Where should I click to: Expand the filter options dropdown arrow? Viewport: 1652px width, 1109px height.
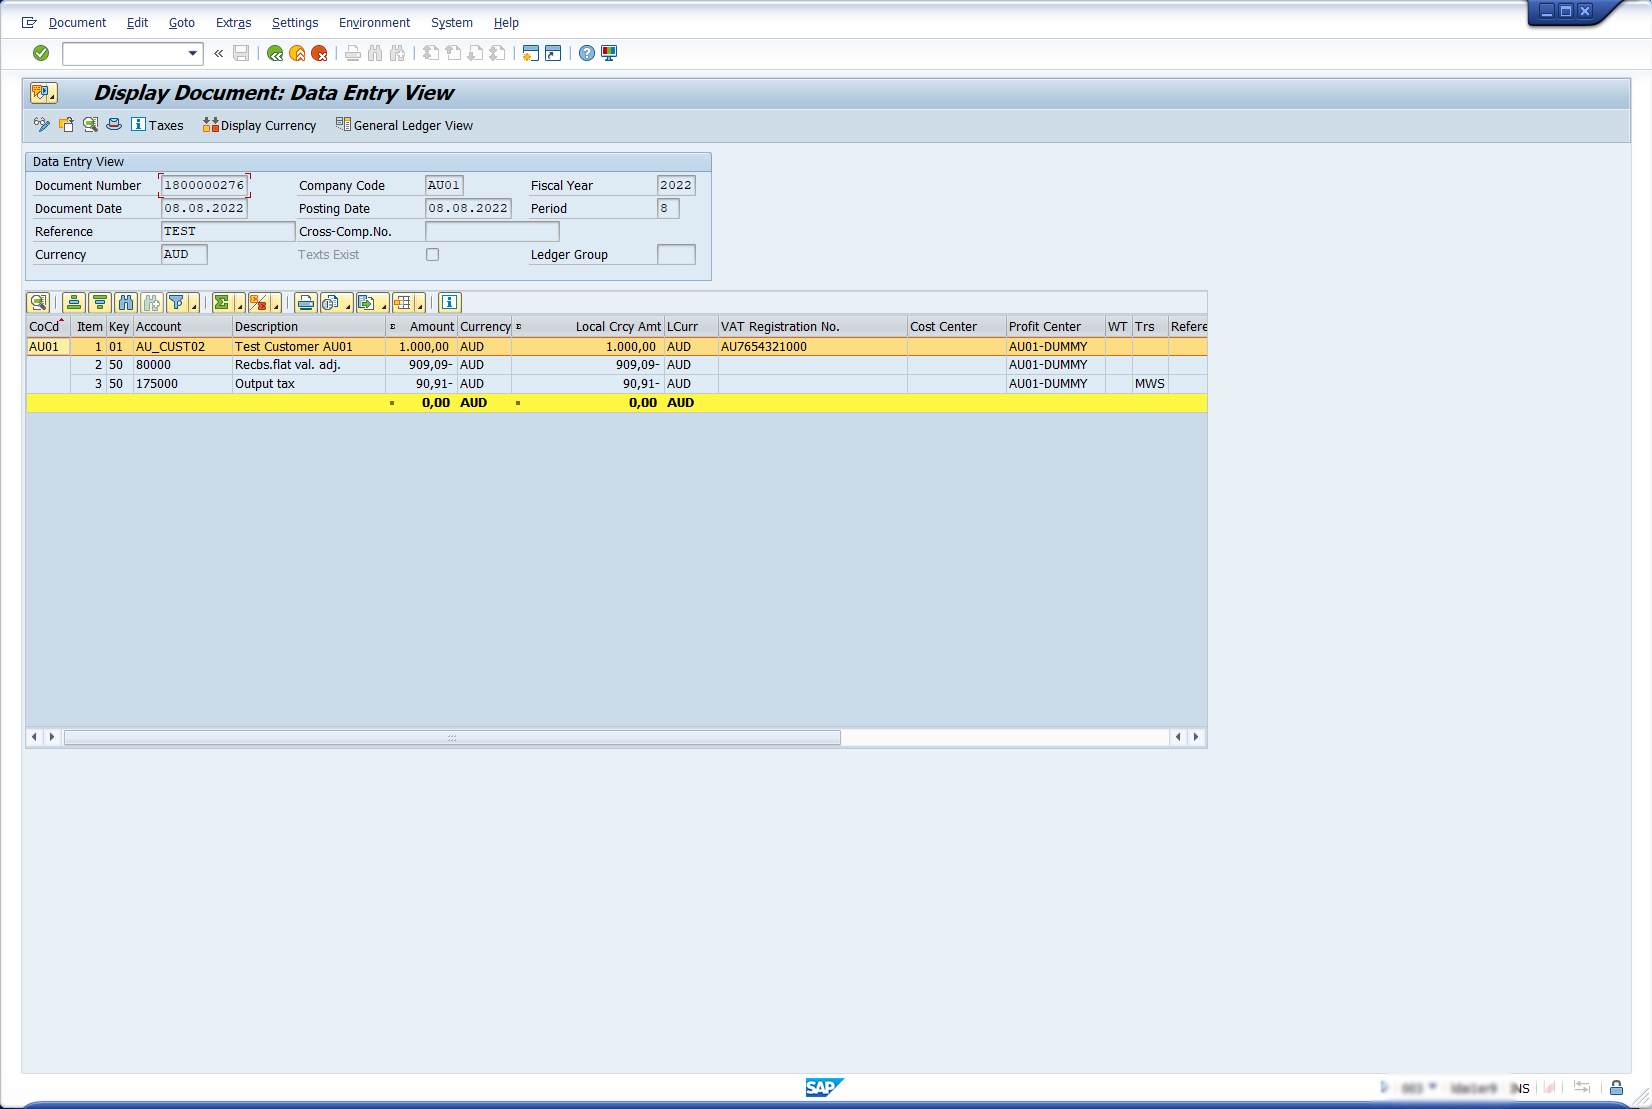(194, 306)
